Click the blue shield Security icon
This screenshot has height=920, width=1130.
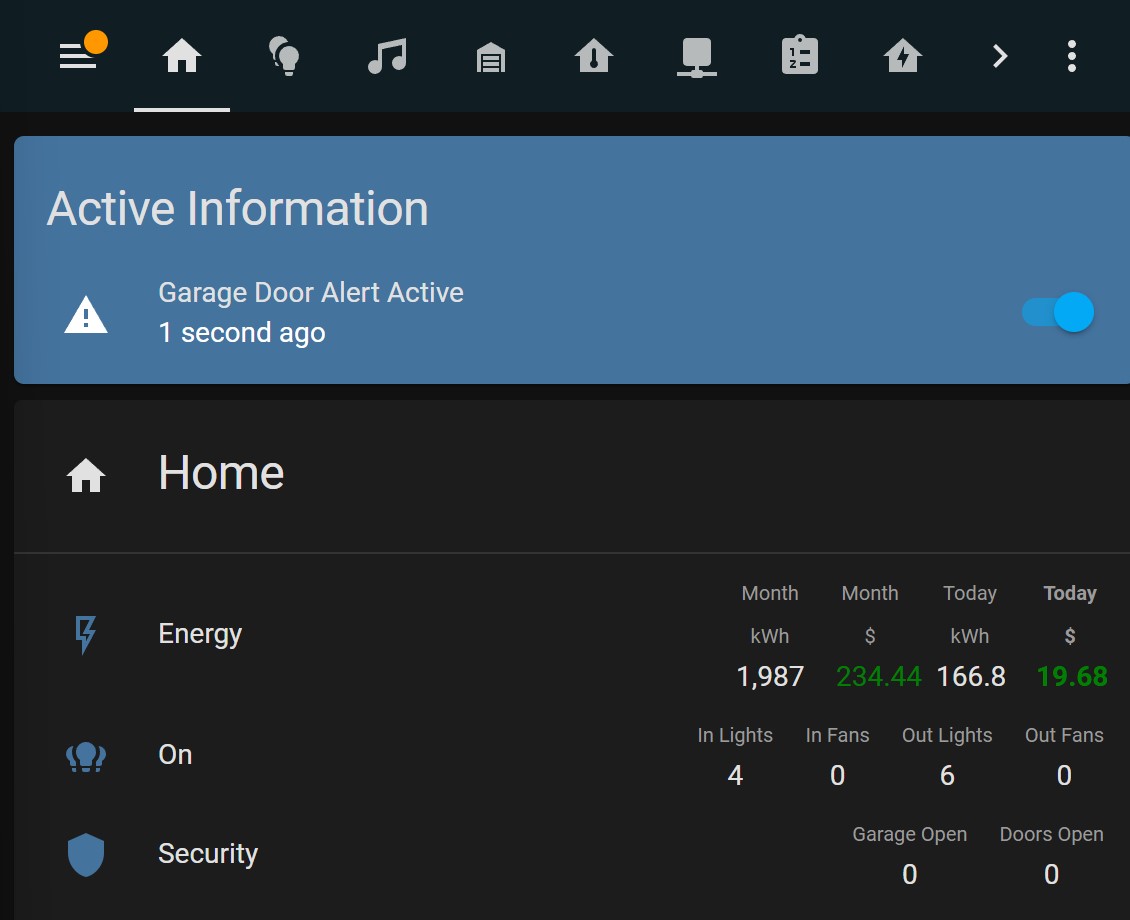pyautogui.click(x=86, y=854)
